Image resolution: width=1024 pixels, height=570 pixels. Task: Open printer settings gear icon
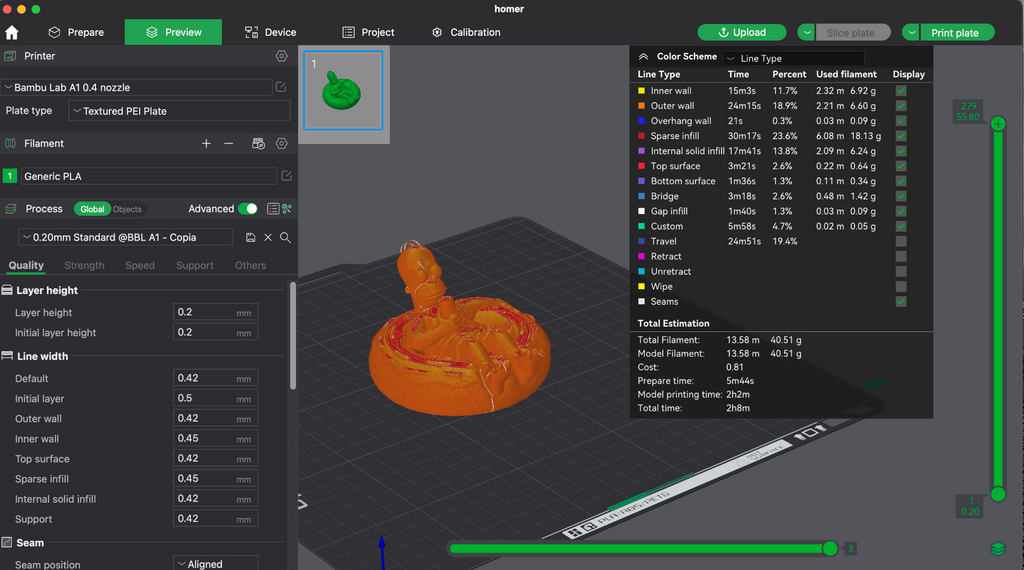[281, 56]
